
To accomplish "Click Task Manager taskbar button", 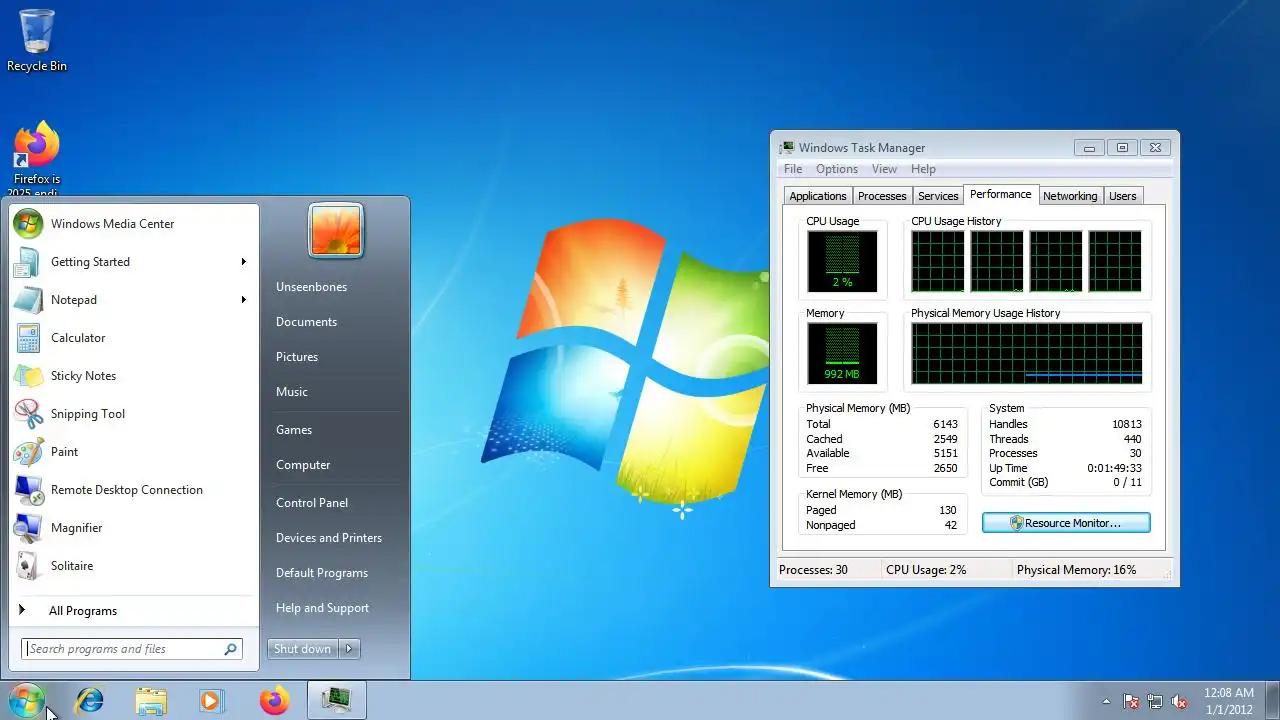I will pos(336,701).
